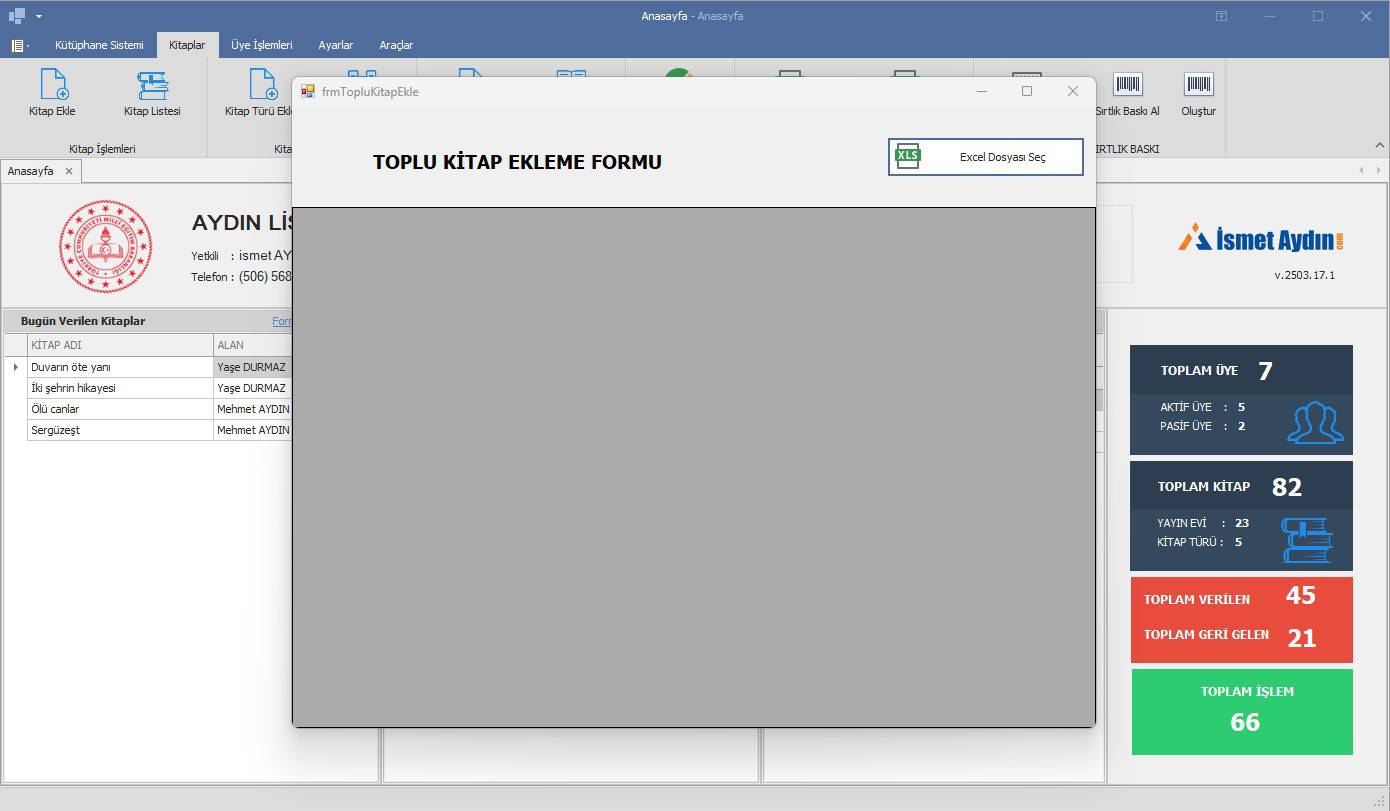This screenshot has width=1390, height=811.
Task: Click the Sırtlık Baskı Al barcode icon
Action: (1127, 85)
